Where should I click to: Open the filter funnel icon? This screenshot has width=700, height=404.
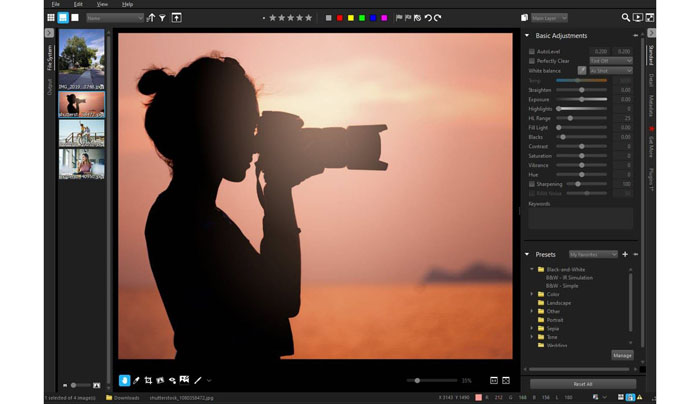coord(162,17)
